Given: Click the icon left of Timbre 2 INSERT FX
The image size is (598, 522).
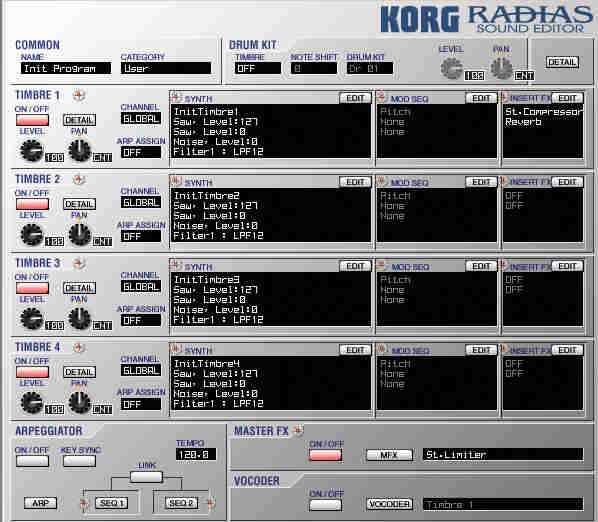Looking at the screenshot, I should (503, 181).
